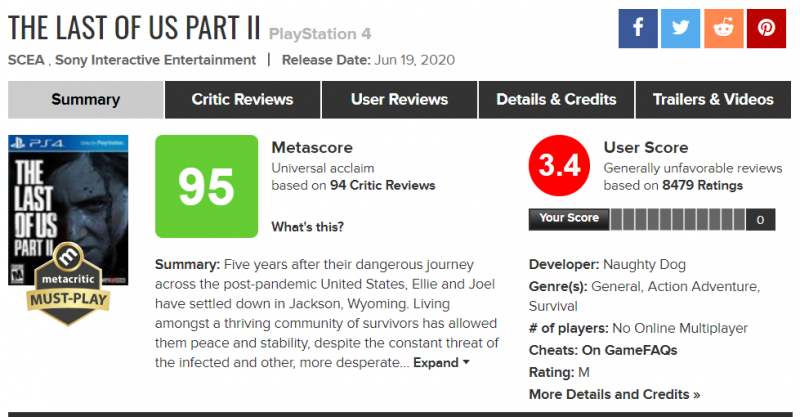Switch to the User Reviews tab
Viewport: 800px width, 417px height.
tap(399, 100)
